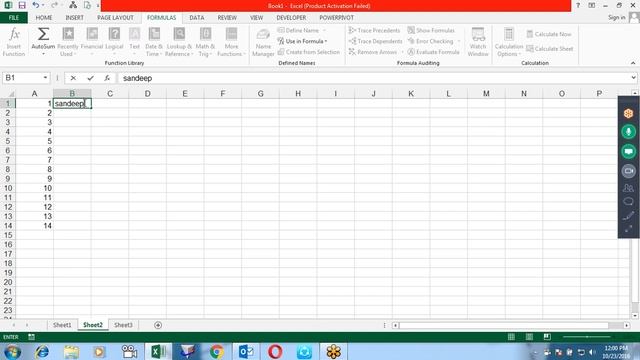Viewport: 640px width, 360px height.
Task: Switch to the REVIEW tab
Action: (227, 18)
